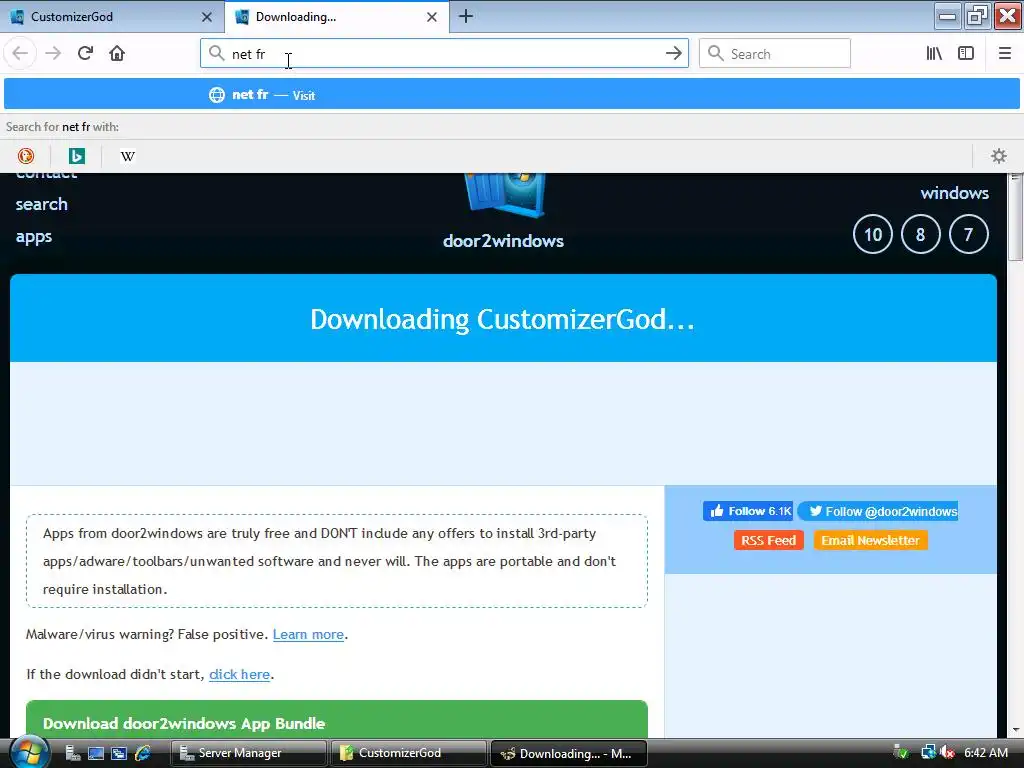Open a new tab with plus button
The image size is (1024, 768).
tap(466, 16)
